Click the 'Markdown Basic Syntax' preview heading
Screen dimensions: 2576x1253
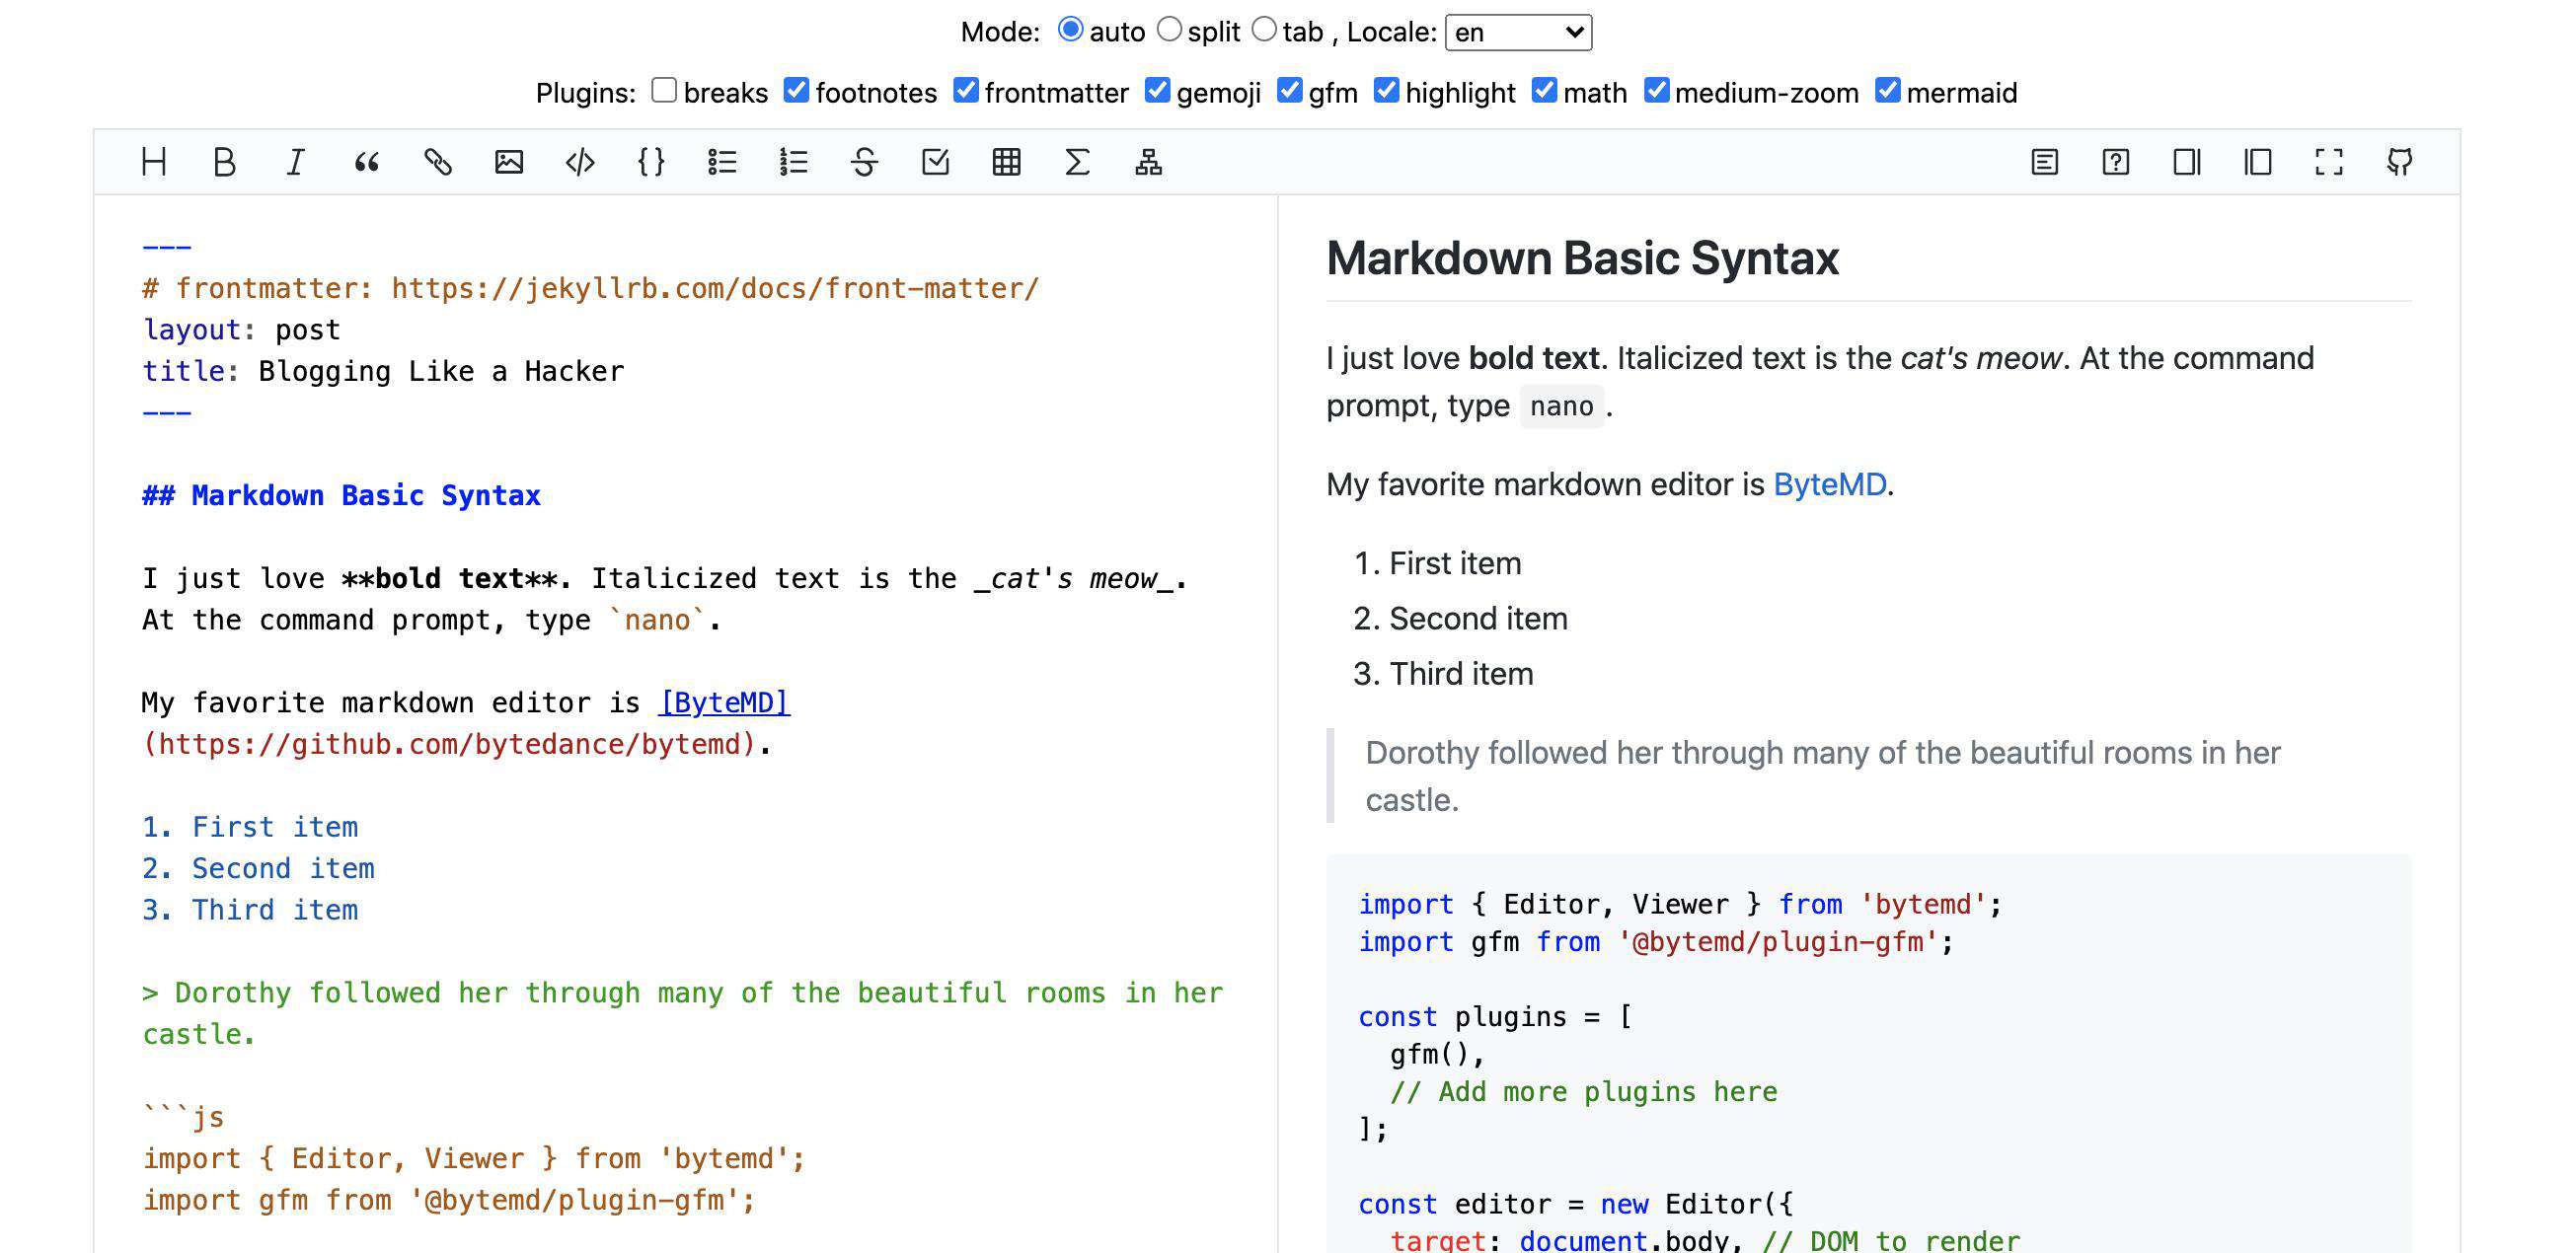point(1582,258)
